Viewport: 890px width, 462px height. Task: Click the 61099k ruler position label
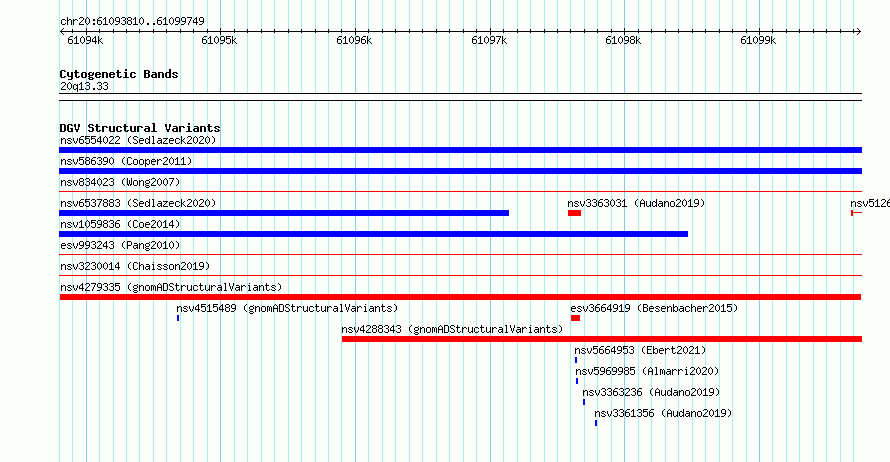click(758, 40)
